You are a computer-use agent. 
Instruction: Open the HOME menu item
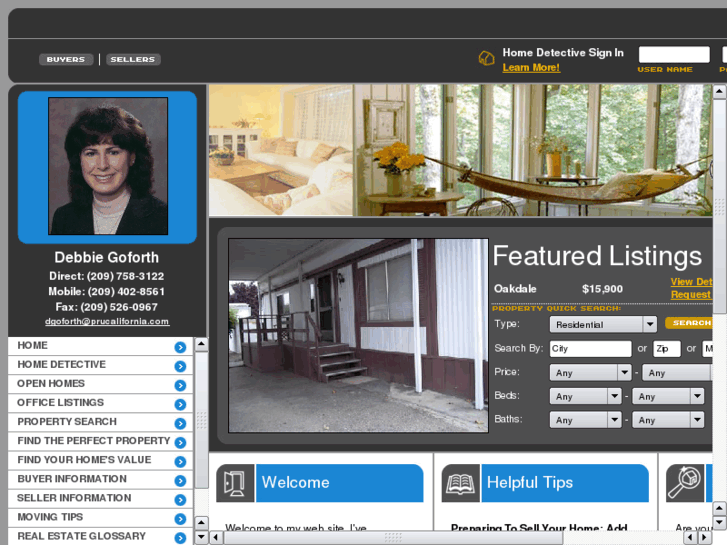(x=100, y=346)
